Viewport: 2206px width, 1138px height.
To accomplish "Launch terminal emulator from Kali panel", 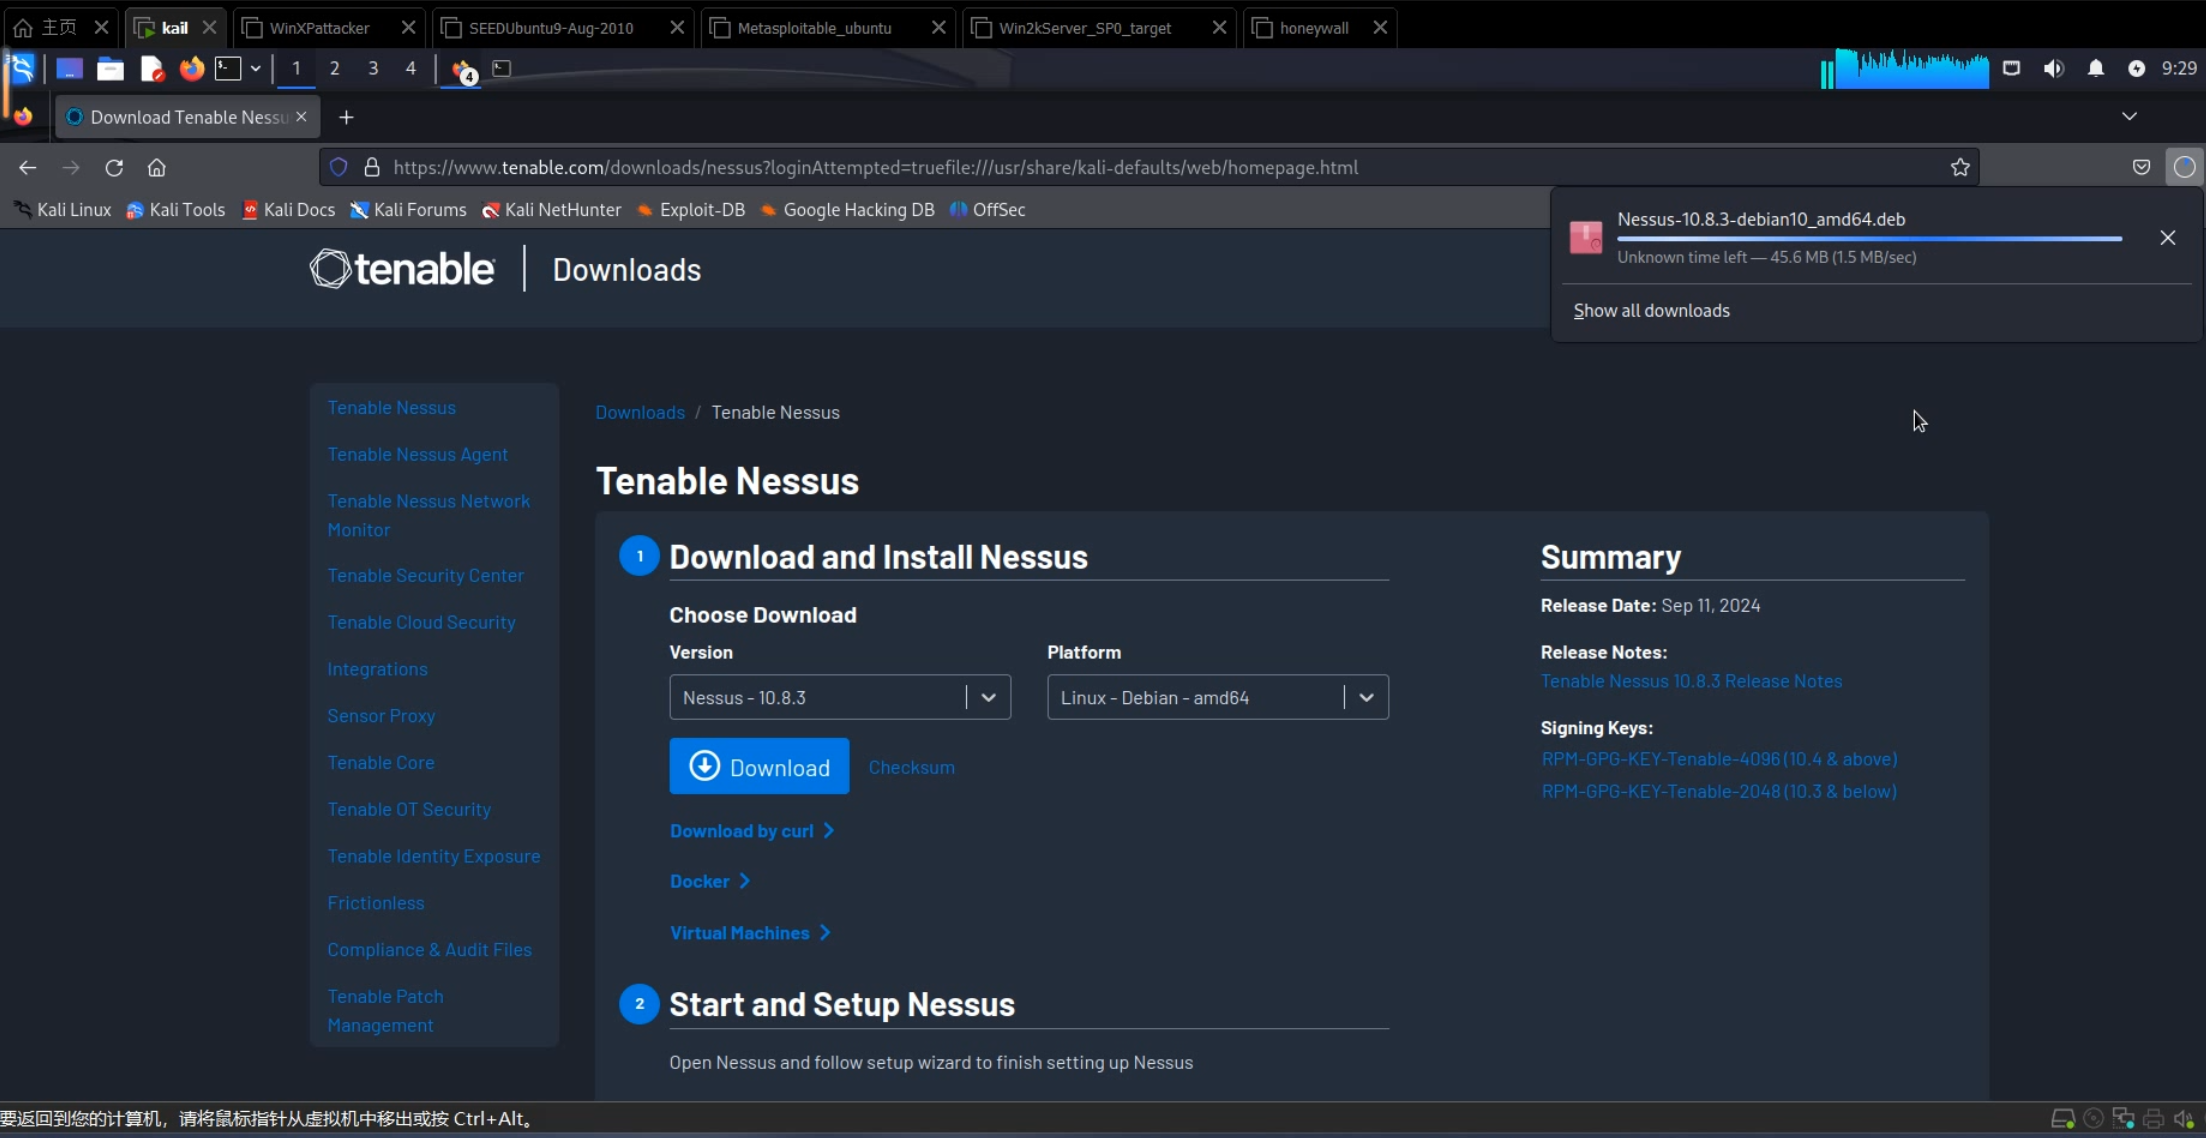I will click(x=228, y=69).
